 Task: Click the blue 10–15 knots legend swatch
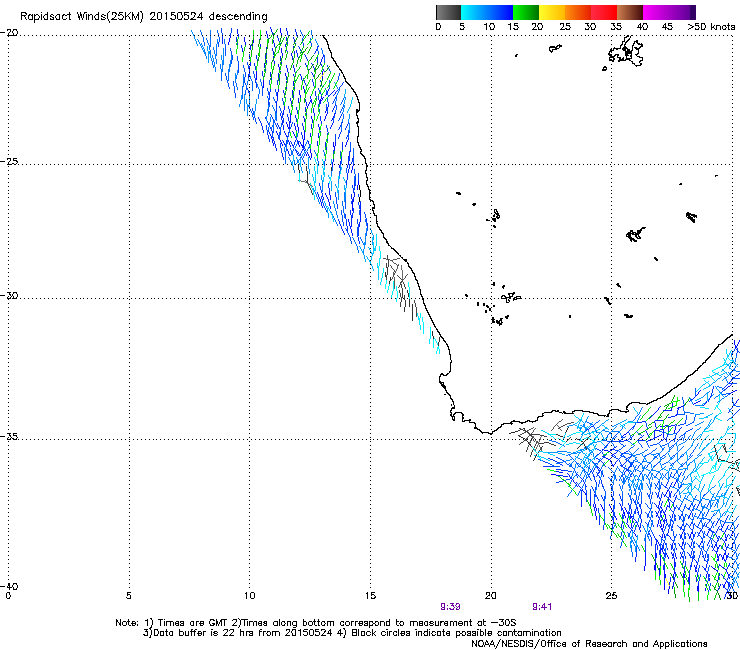[x=500, y=12]
